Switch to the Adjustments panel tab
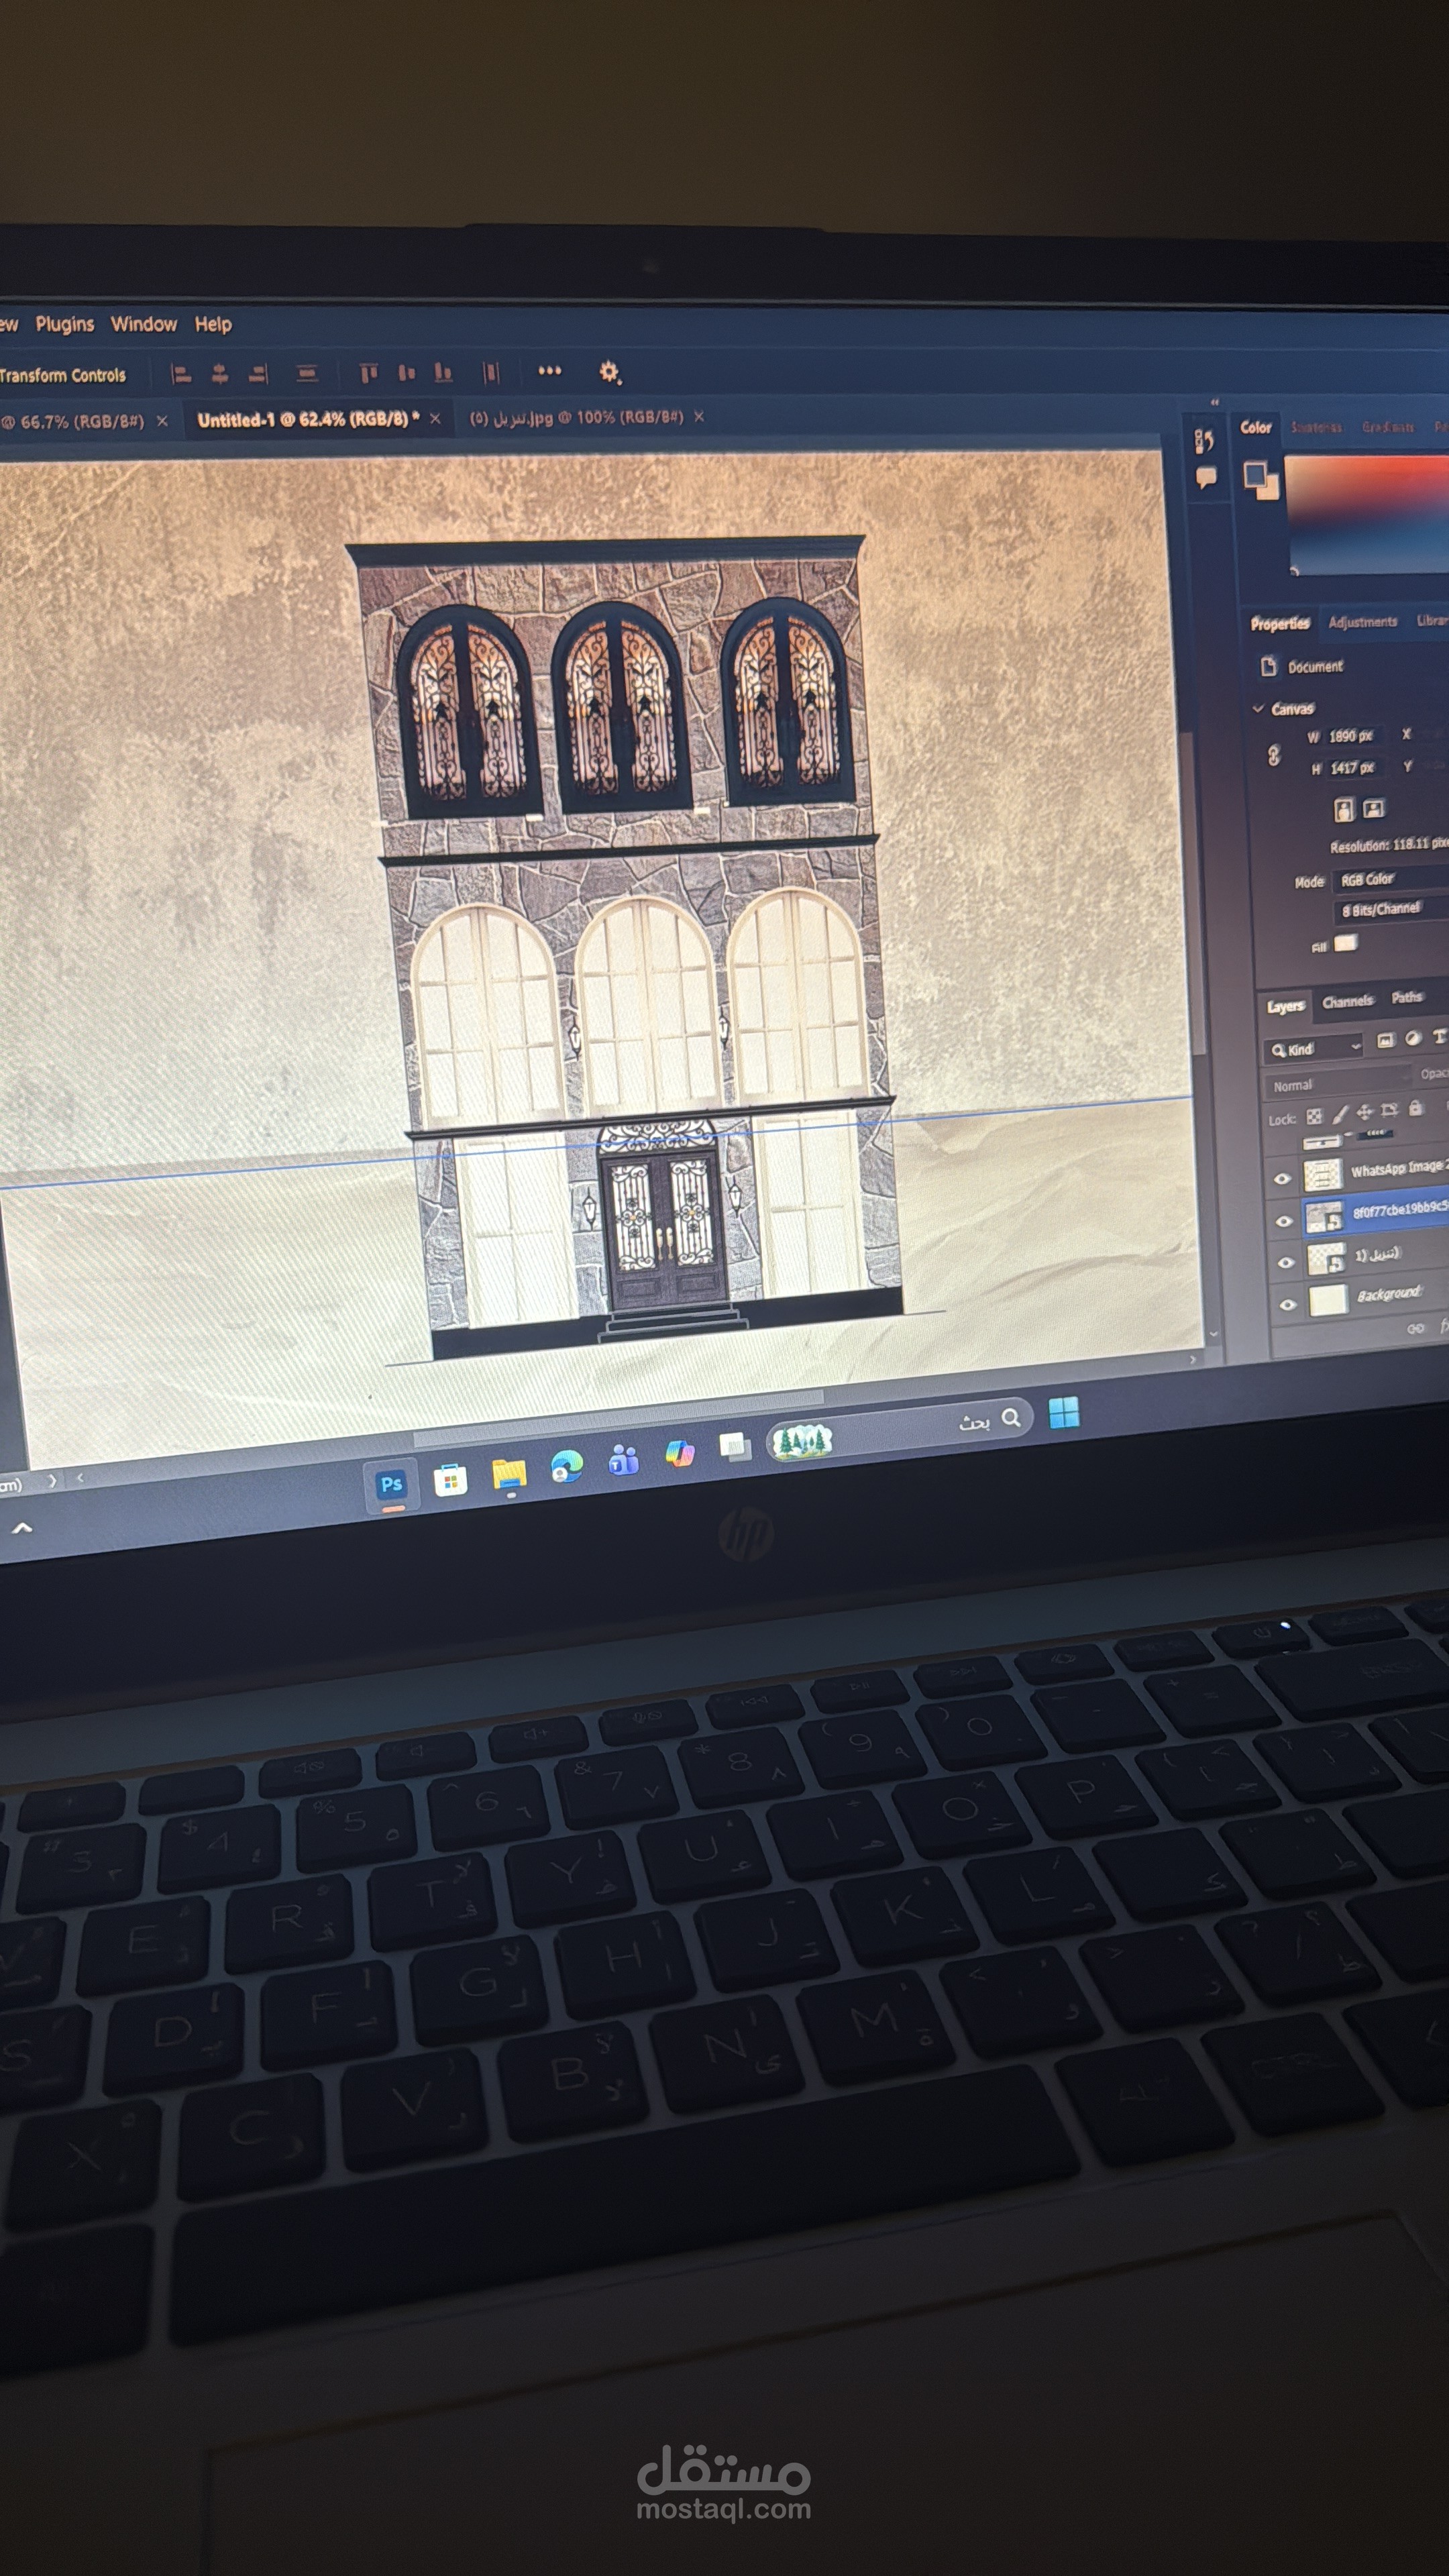1449x2576 pixels. [x=1362, y=622]
